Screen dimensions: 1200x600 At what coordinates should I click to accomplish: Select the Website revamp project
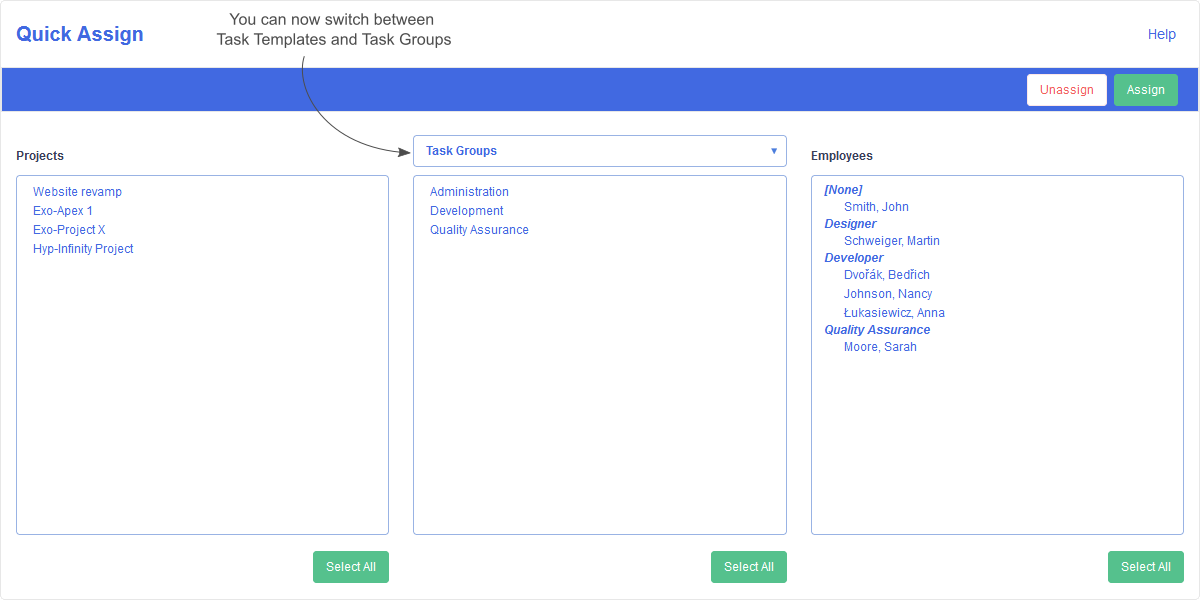pos(77,192)
